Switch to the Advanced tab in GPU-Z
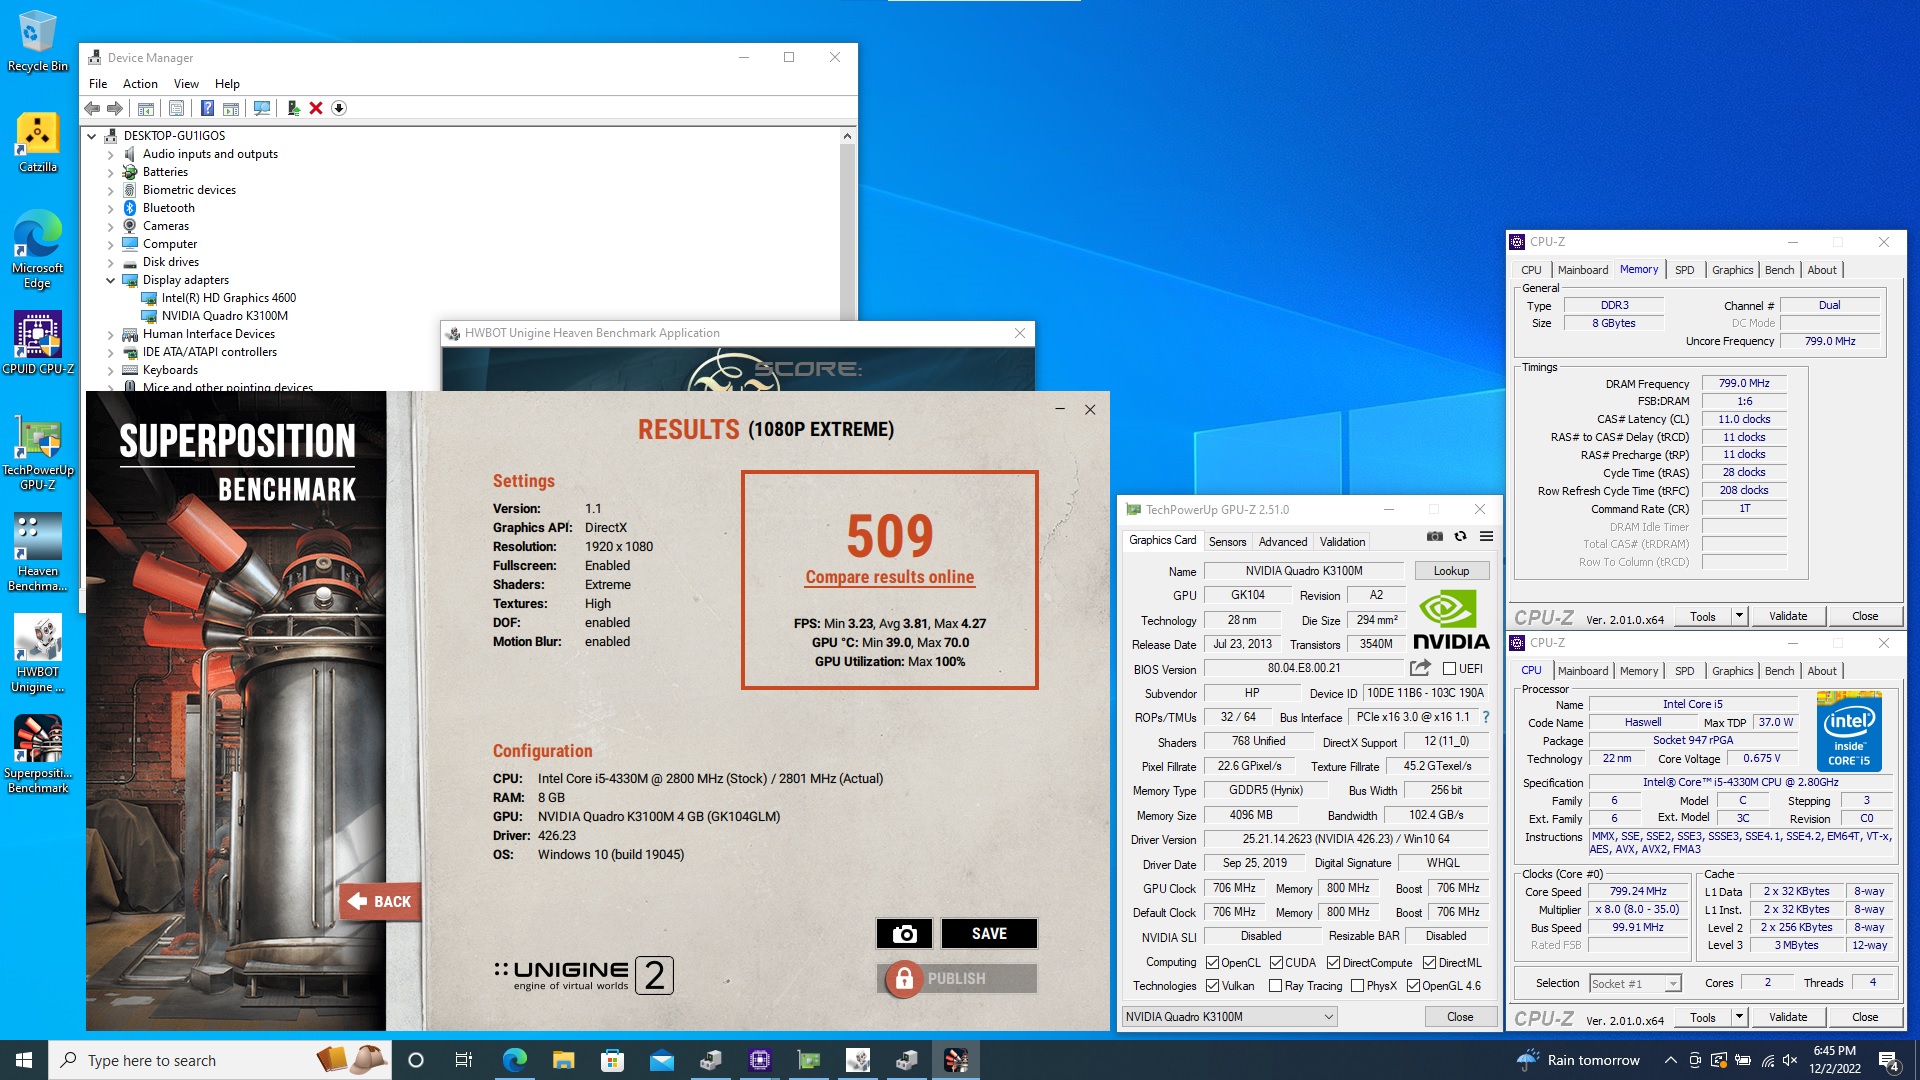Viewport: 1920px width, 1080px height. [1282, 542]
